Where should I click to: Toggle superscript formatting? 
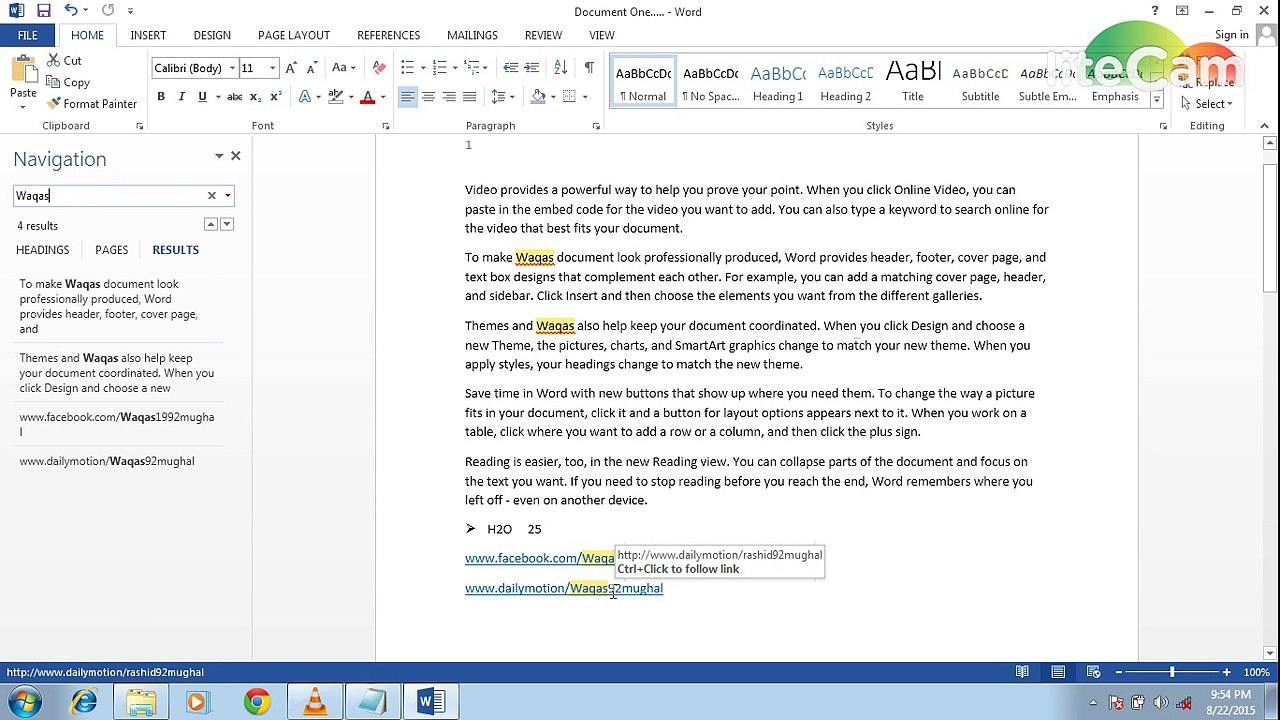[275, 97]
